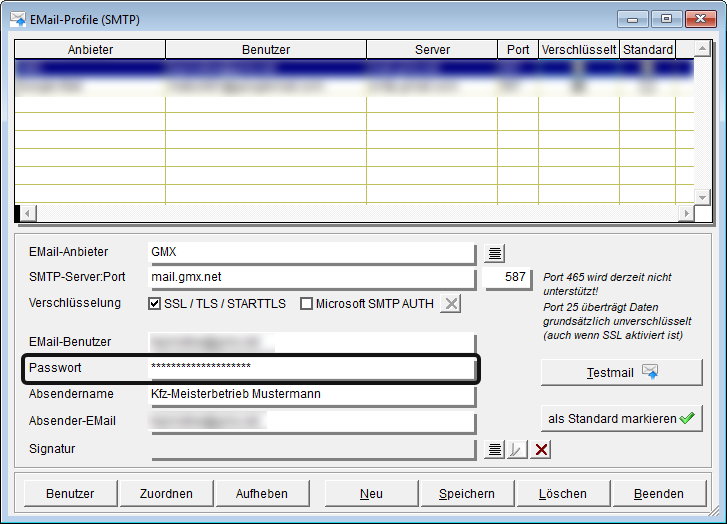Delete signature with the red X icon
Viewport: 727px width, 524px height.
point(541,449)
